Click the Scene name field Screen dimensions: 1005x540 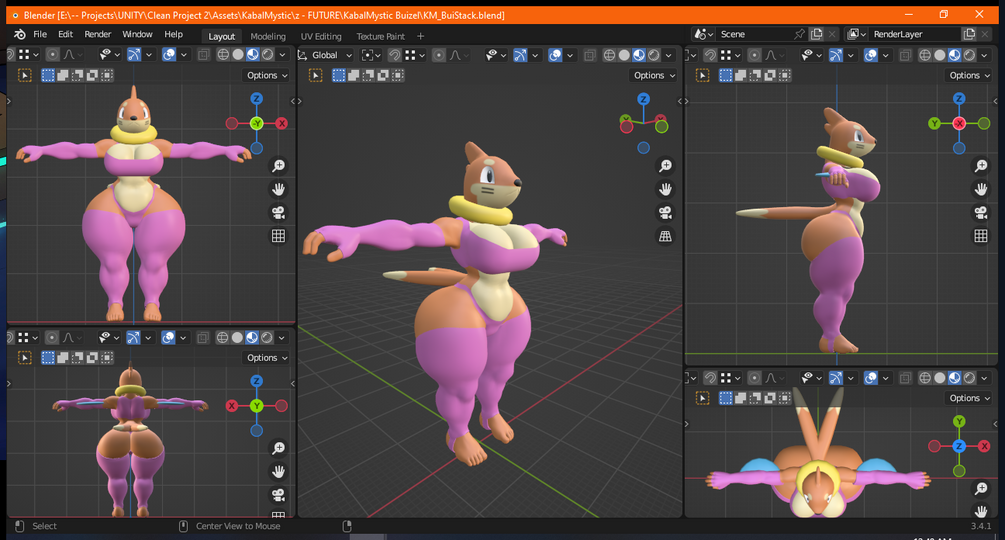click(754, 35)
